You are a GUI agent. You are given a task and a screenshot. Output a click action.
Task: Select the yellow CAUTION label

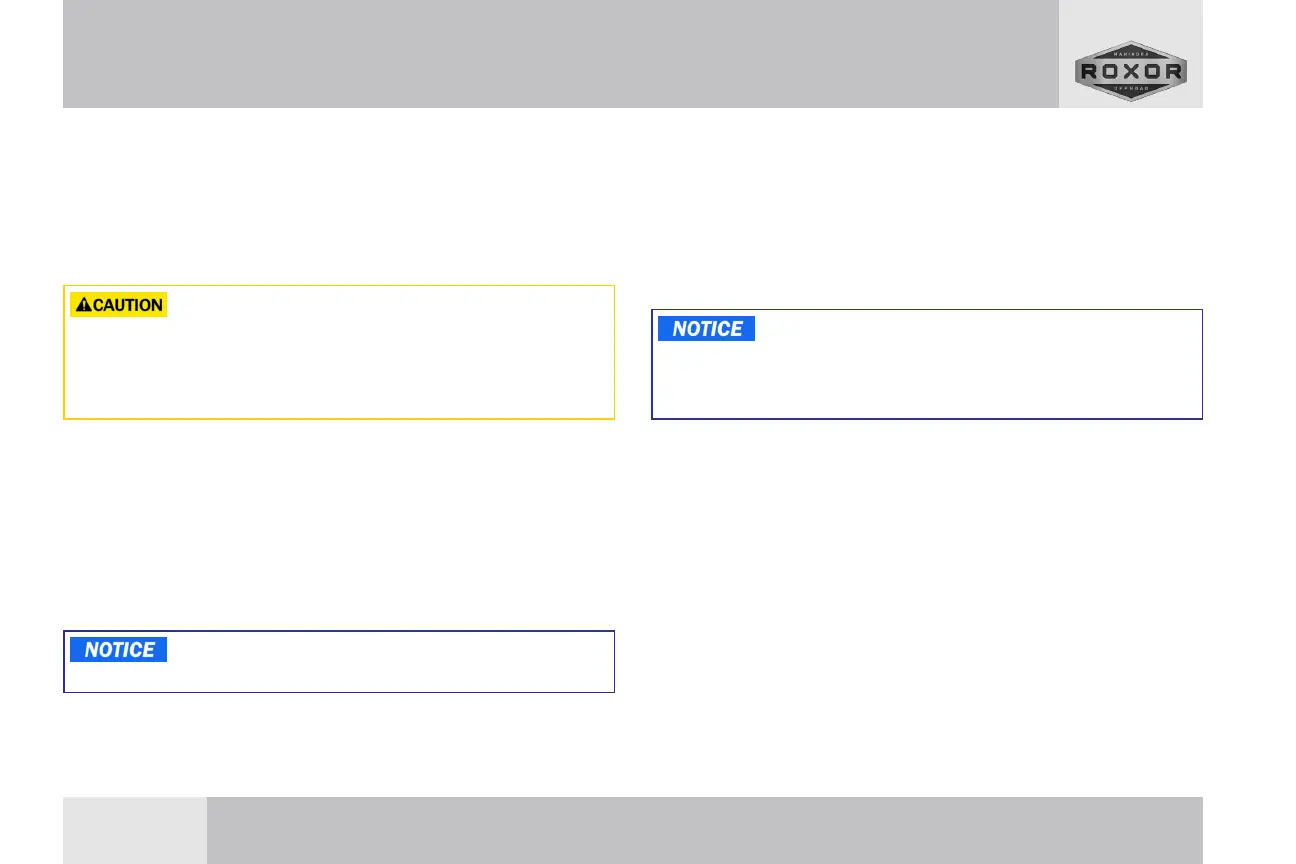[x=118, y=305]
